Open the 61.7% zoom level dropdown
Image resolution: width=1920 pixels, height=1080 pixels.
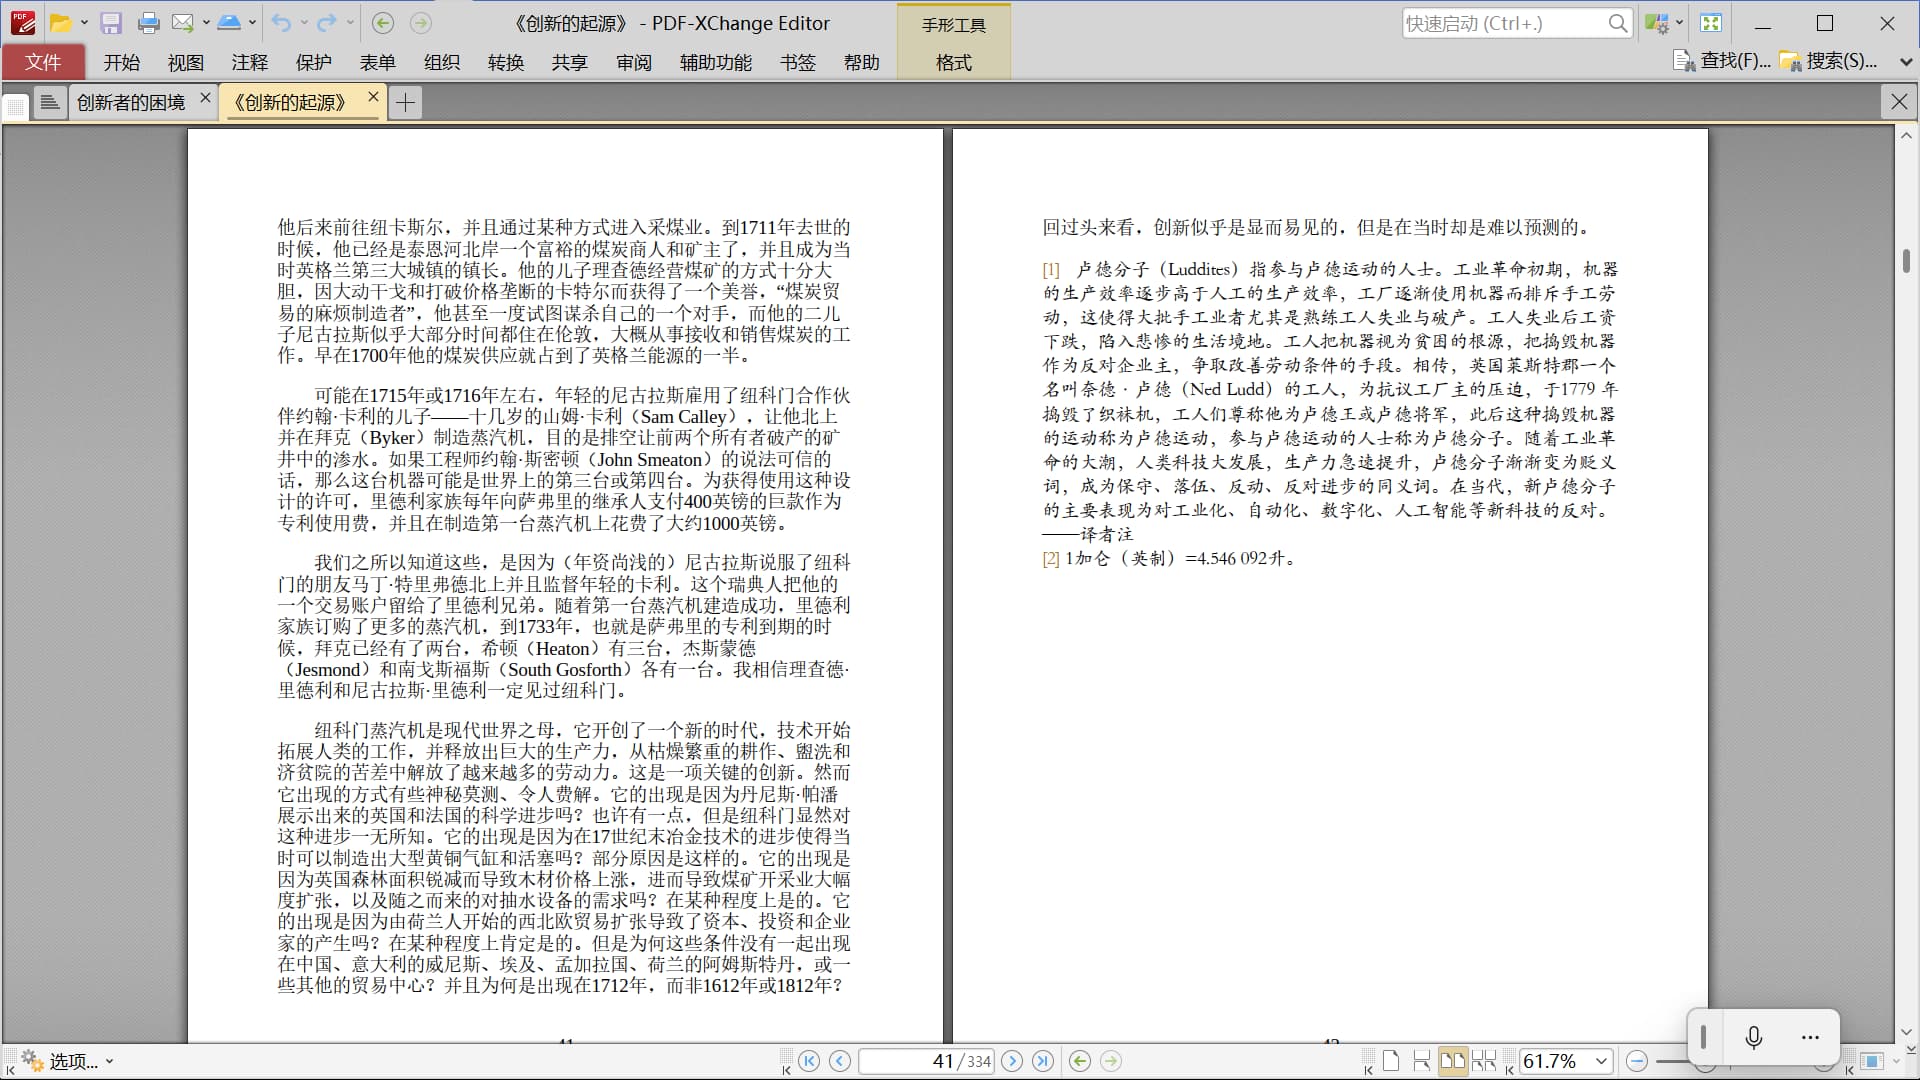1601,1061
